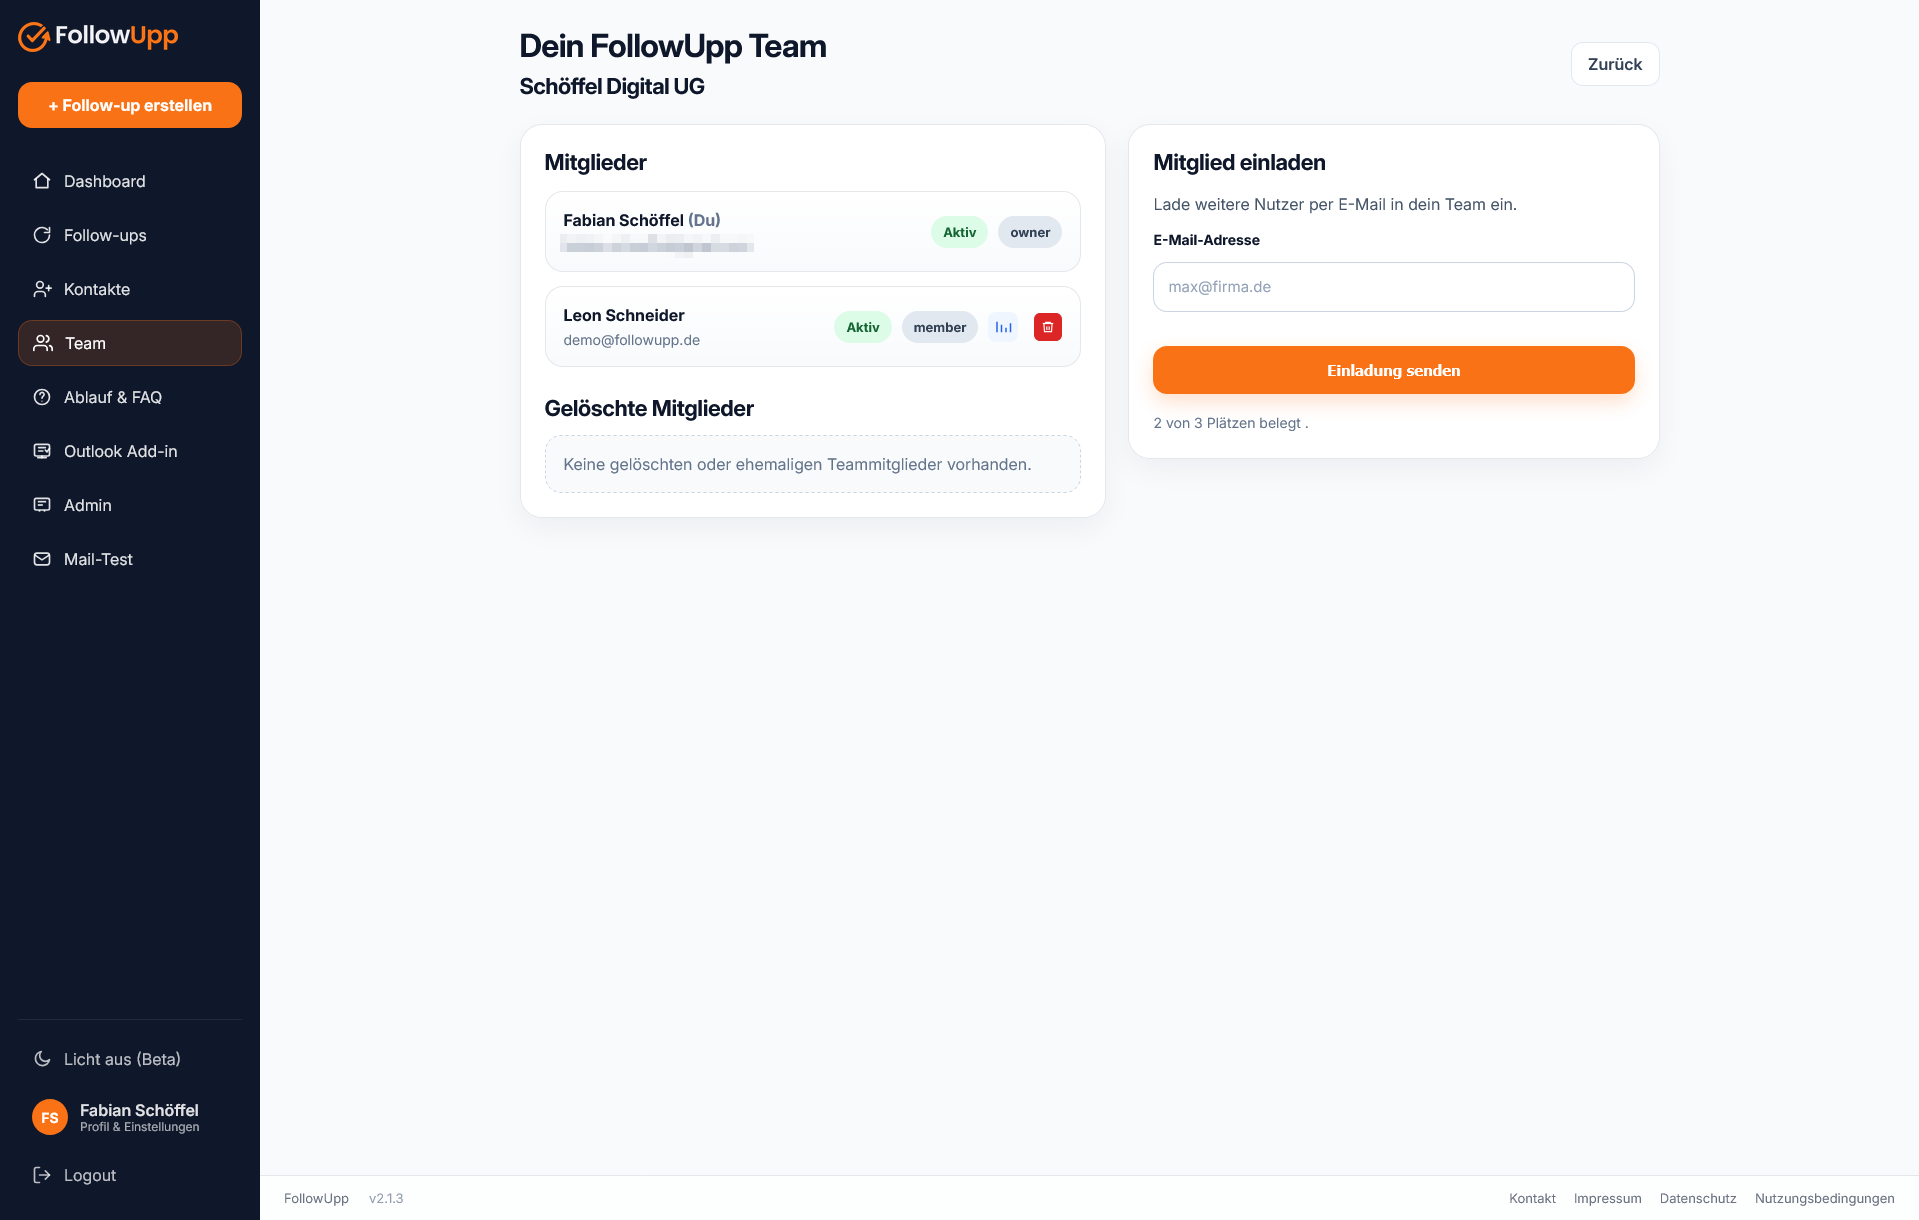Click the Outlook Add-in icon
Viewport: 1919px width, 1220px height.
click(x=42, y=451)
